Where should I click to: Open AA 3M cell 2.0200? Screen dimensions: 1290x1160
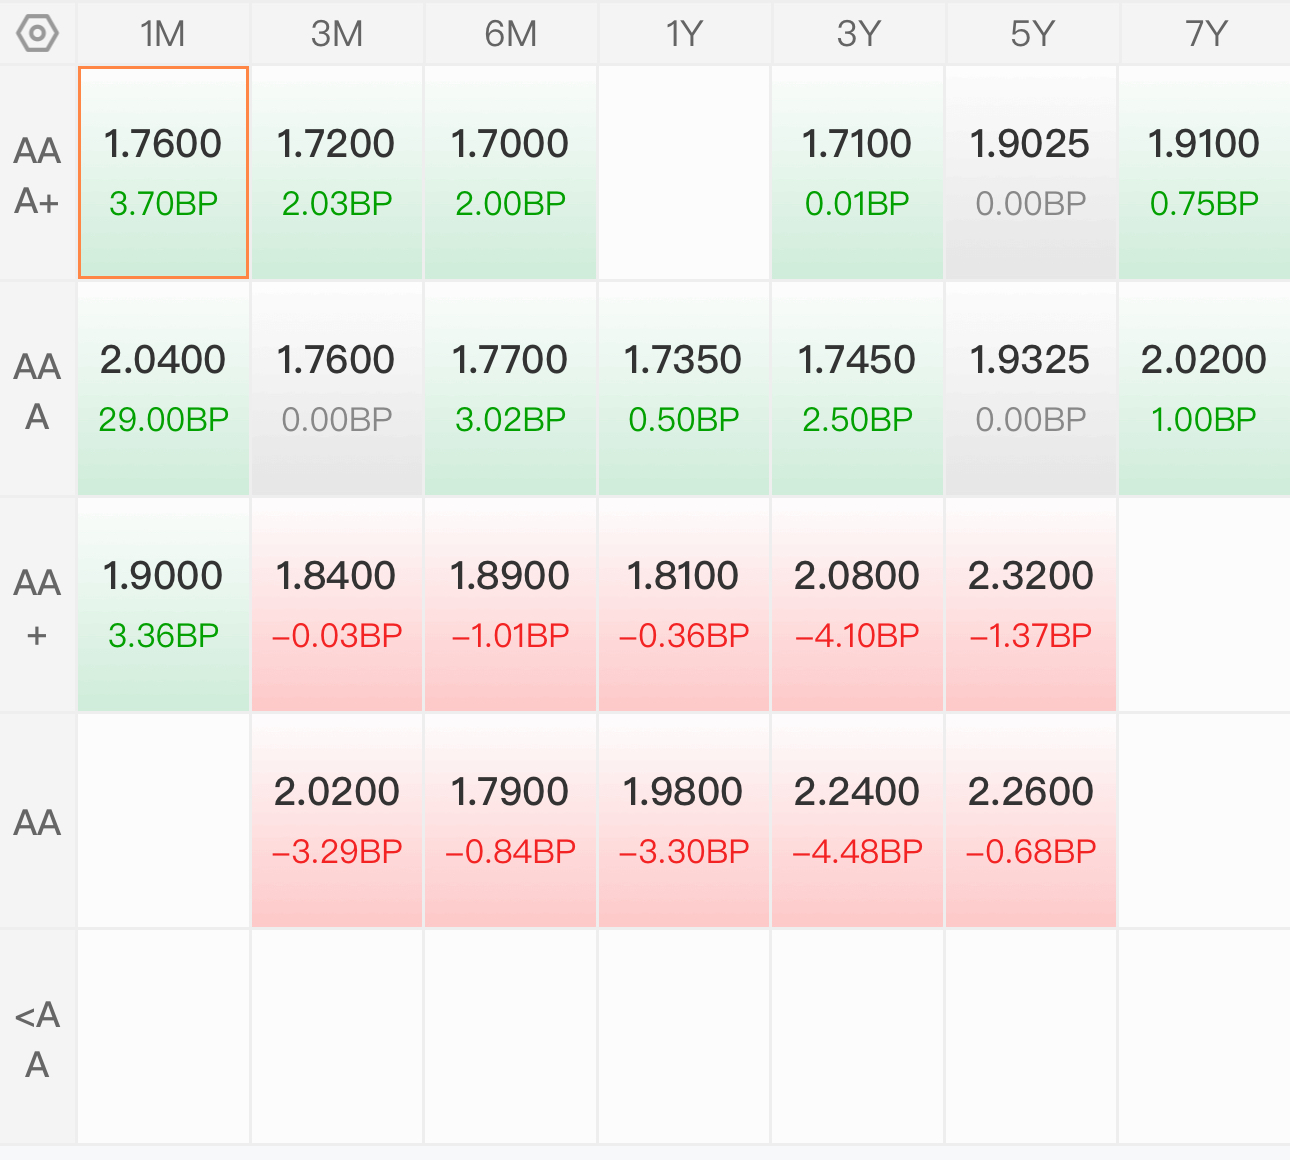[337, 821]
